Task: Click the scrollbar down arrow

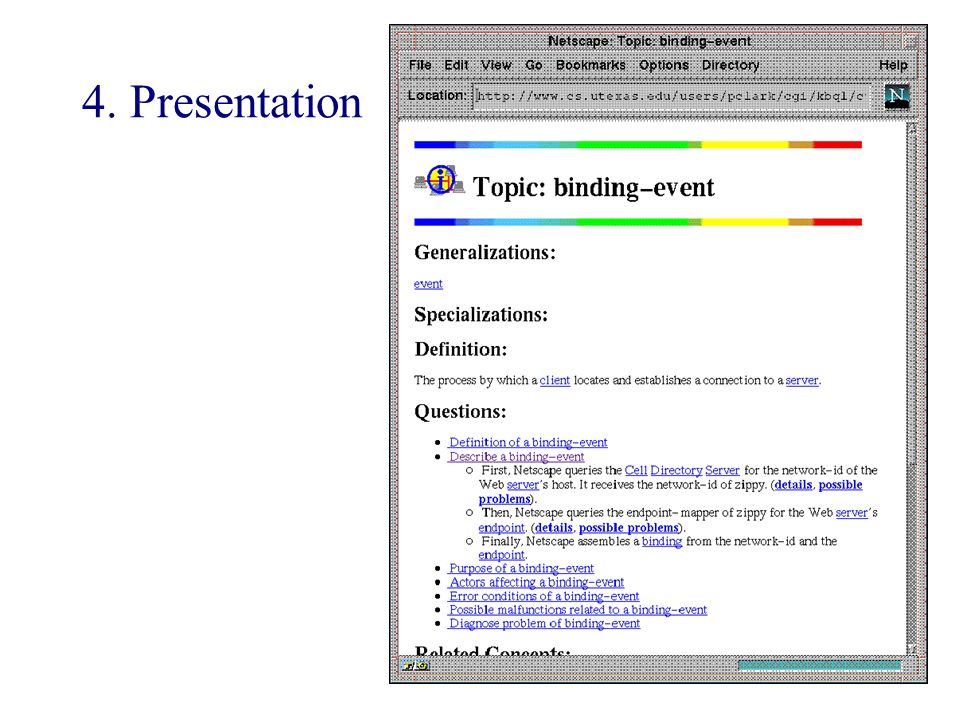Action: (912, 649)
